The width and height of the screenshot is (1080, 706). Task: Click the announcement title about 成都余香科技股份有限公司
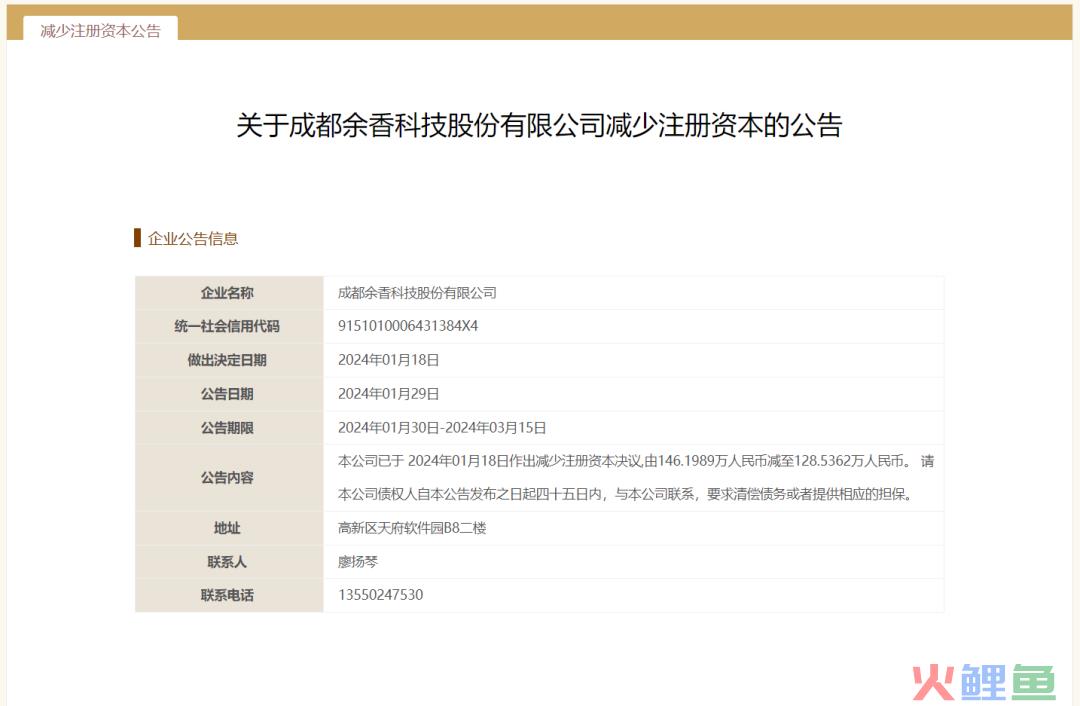click(x=539, y=125)
